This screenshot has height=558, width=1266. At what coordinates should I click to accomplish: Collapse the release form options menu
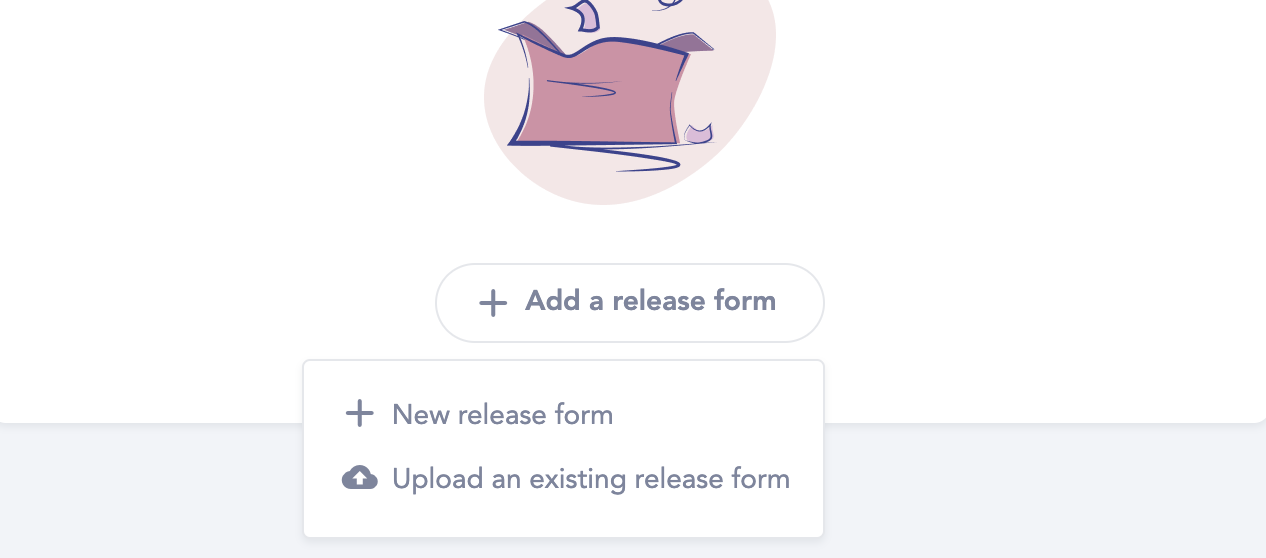coord(630,303)
